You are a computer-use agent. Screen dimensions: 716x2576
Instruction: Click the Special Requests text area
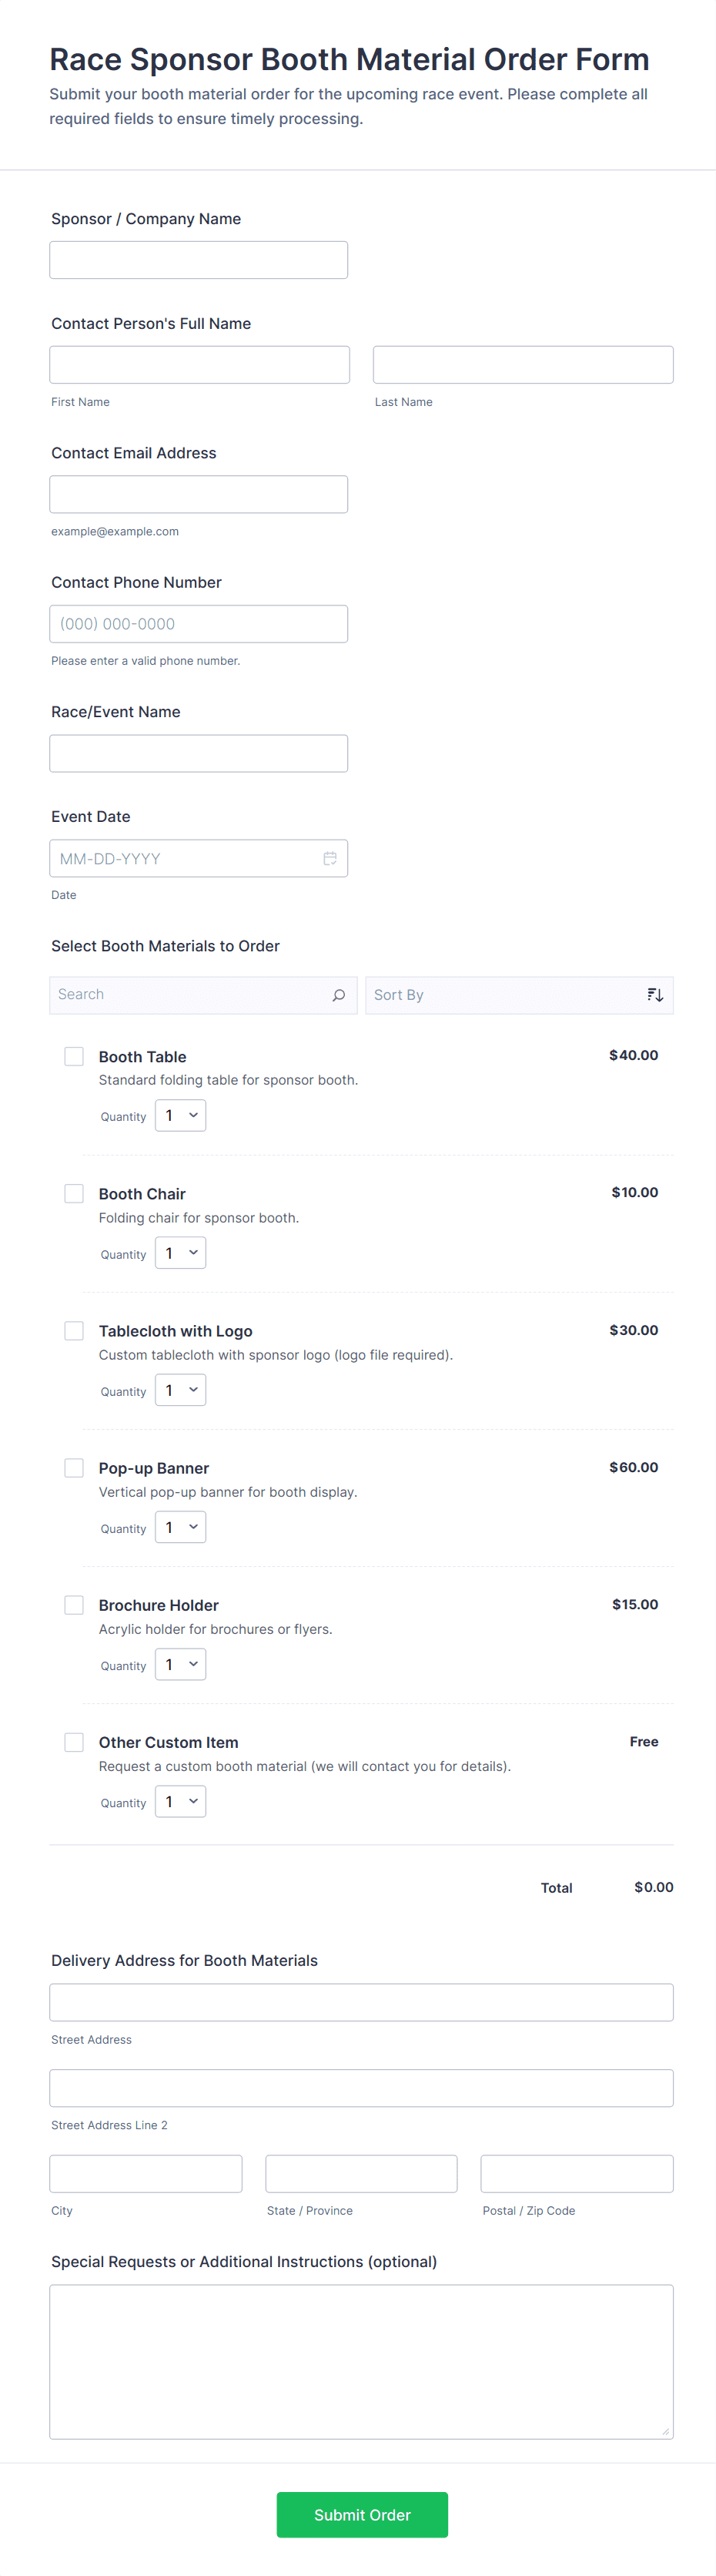pos(361,2361)
